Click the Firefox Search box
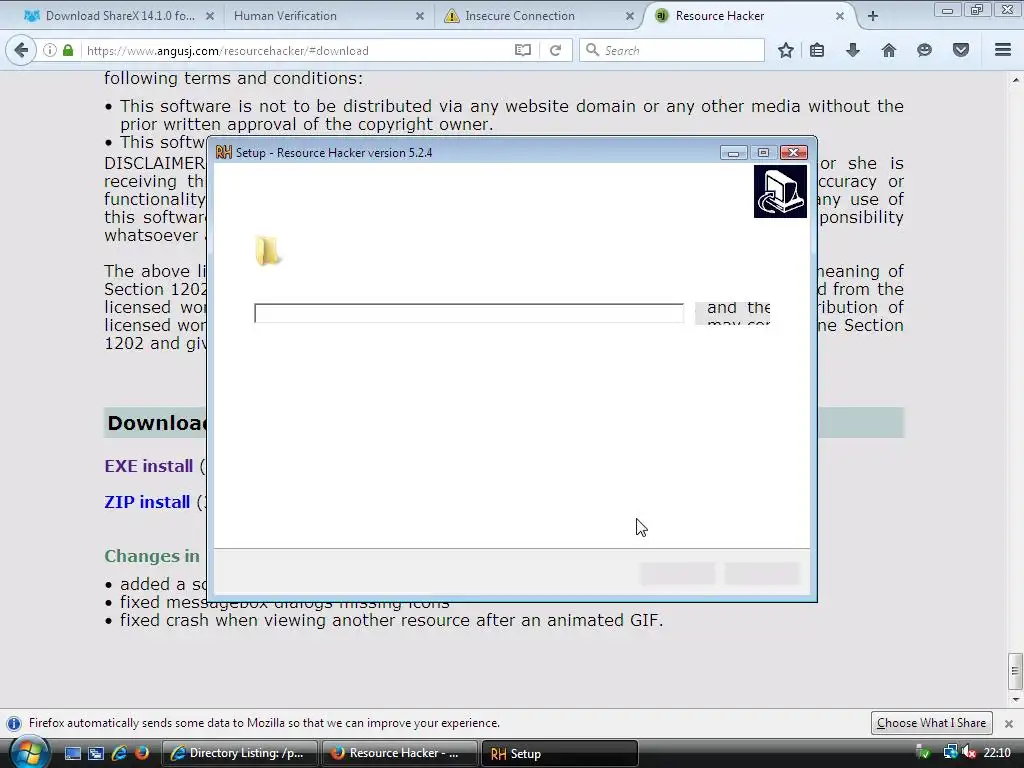 point(671,50)
